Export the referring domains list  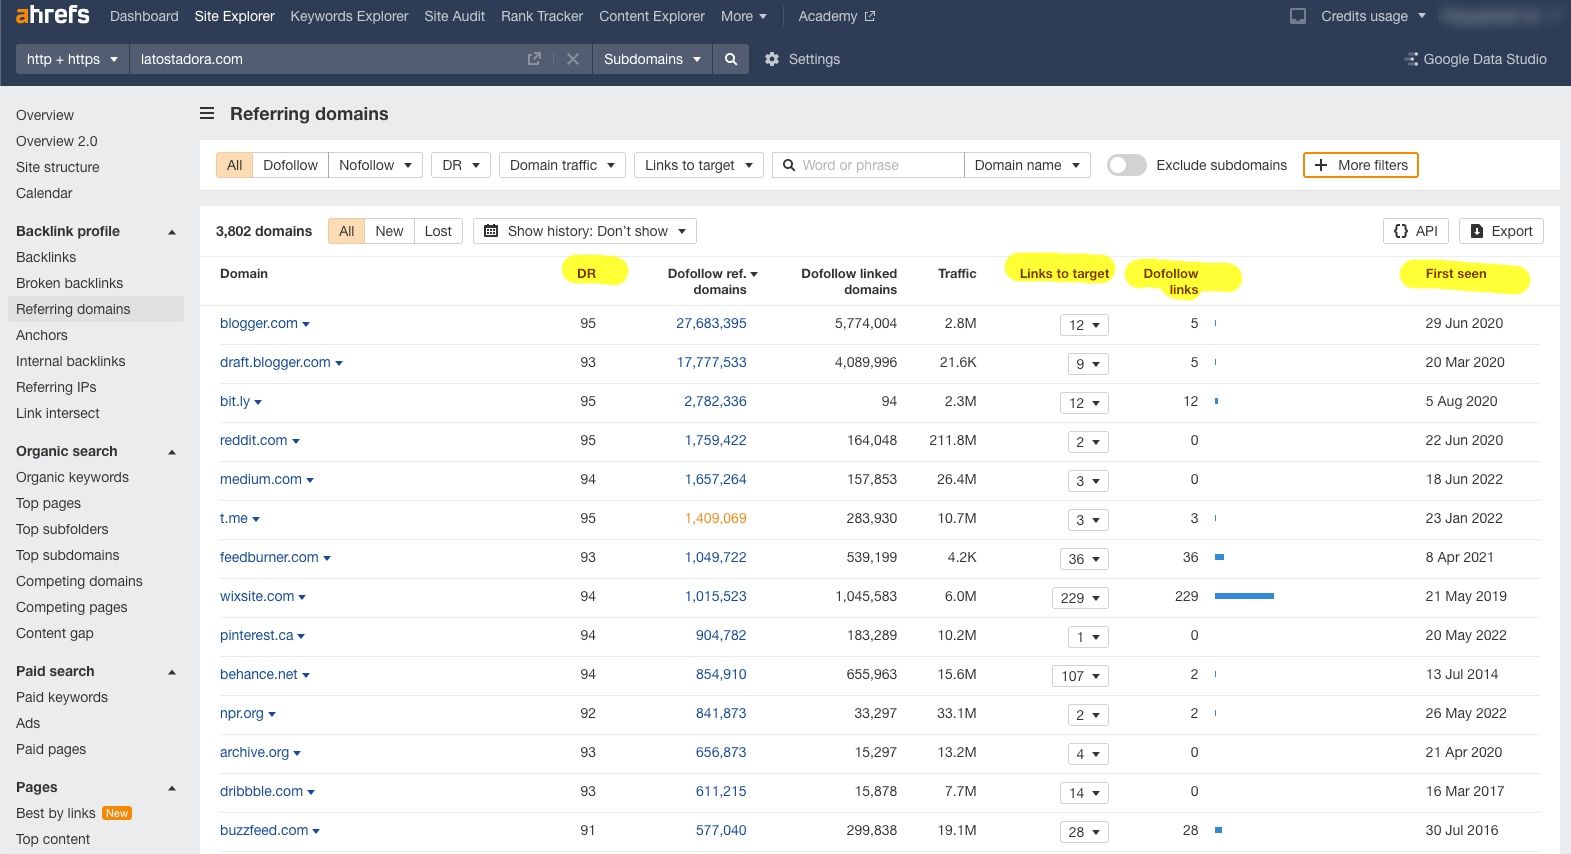(1501, 231)
